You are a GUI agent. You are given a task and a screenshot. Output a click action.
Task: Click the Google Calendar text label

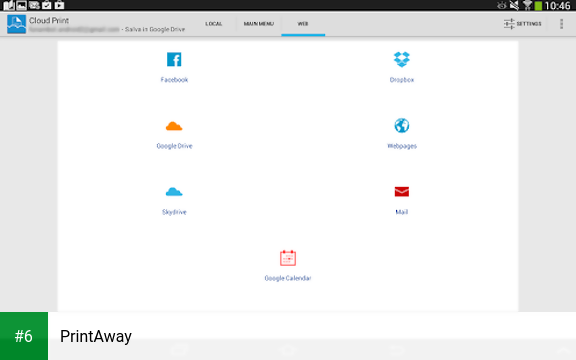288,278
